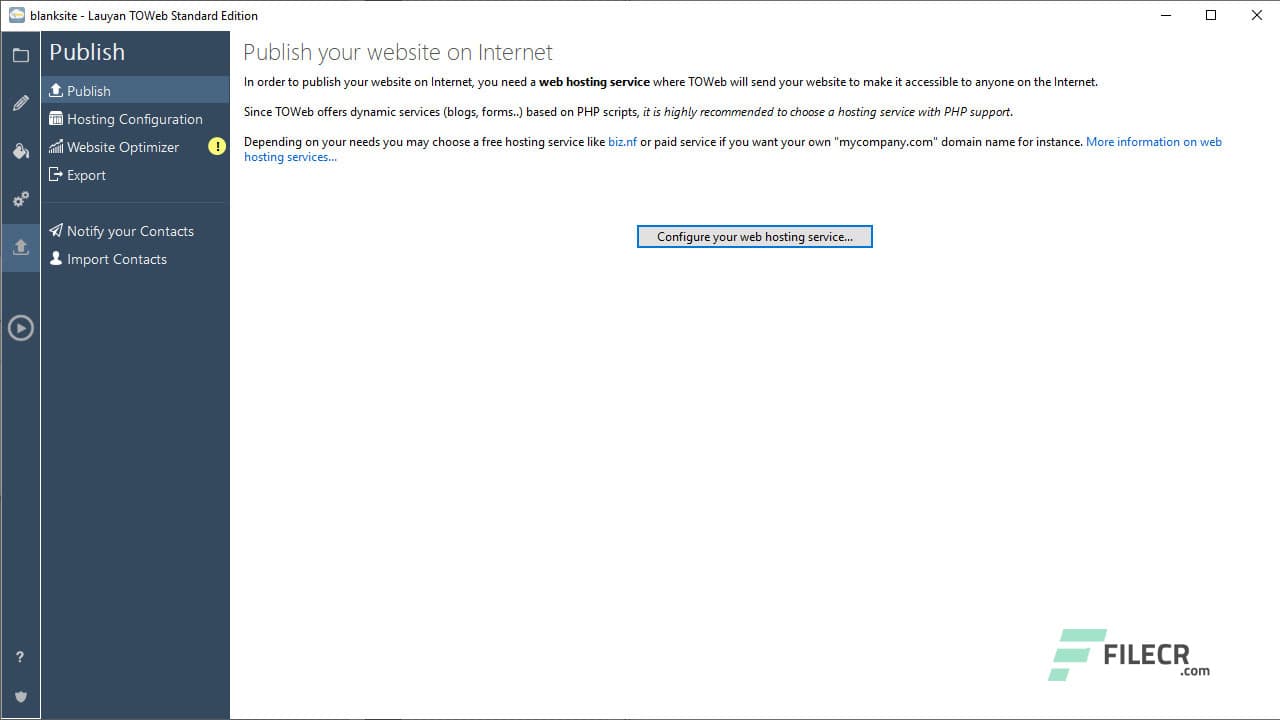Open the biz.nf hosting link
This screenshot has height=720, width=1280.
(622, 141)
